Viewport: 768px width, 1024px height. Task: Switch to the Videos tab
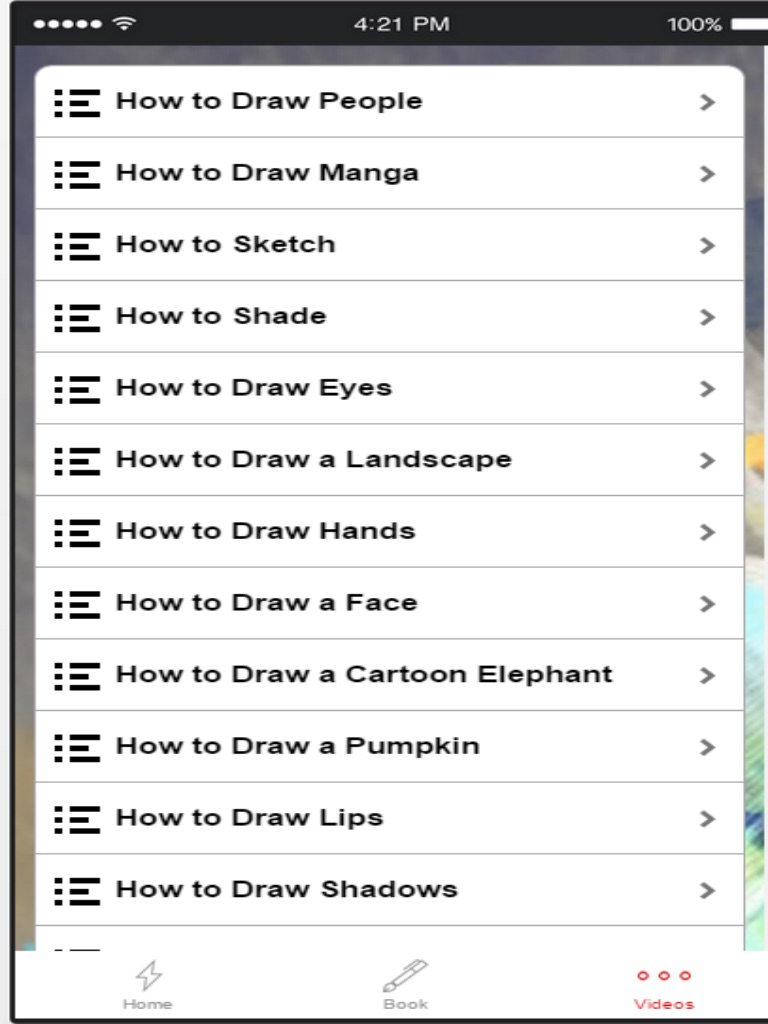tap(664, 986)
